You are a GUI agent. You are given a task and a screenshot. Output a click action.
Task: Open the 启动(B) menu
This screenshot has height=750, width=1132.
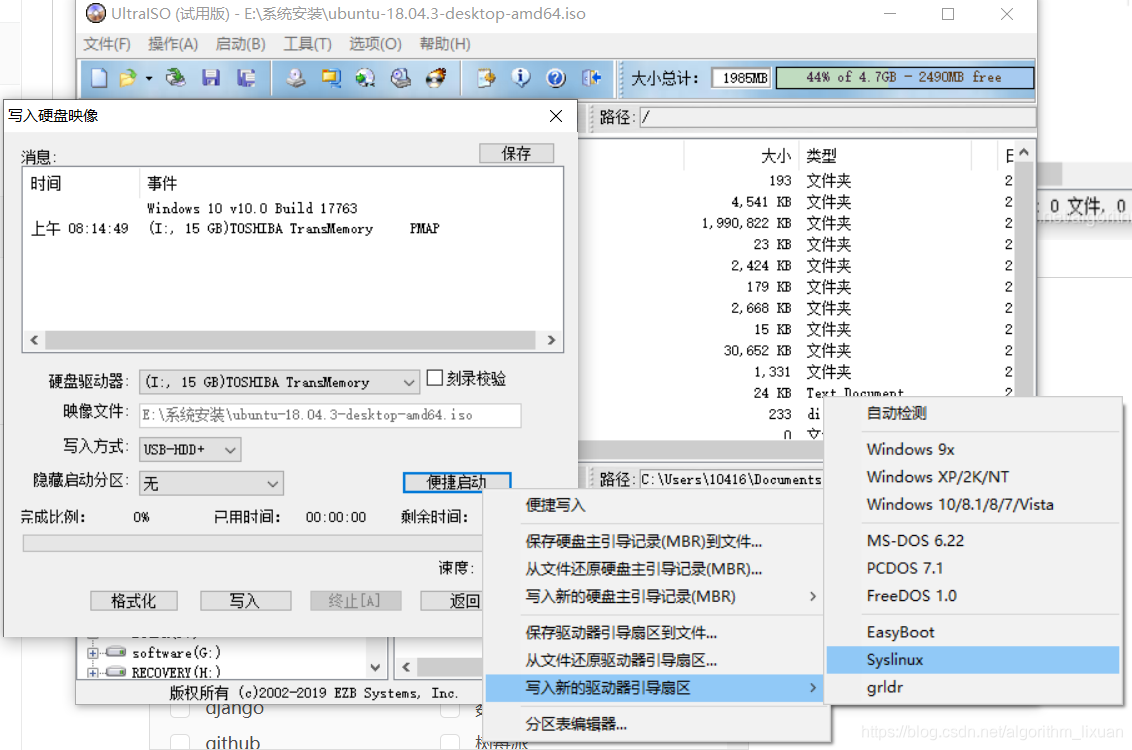pyautogui.click(x=240, y=44)
